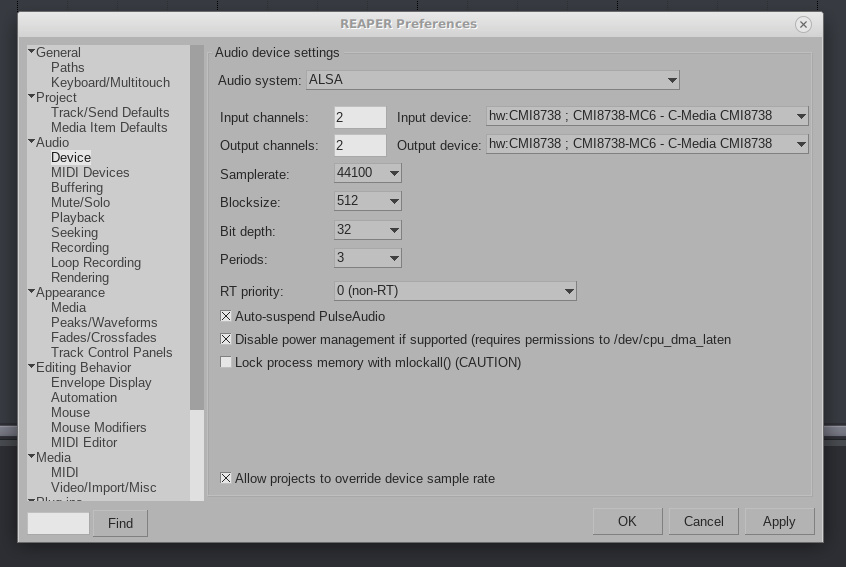
Task: Toggle Allow projects to override device sample rate
Action: tap(226, 478)
